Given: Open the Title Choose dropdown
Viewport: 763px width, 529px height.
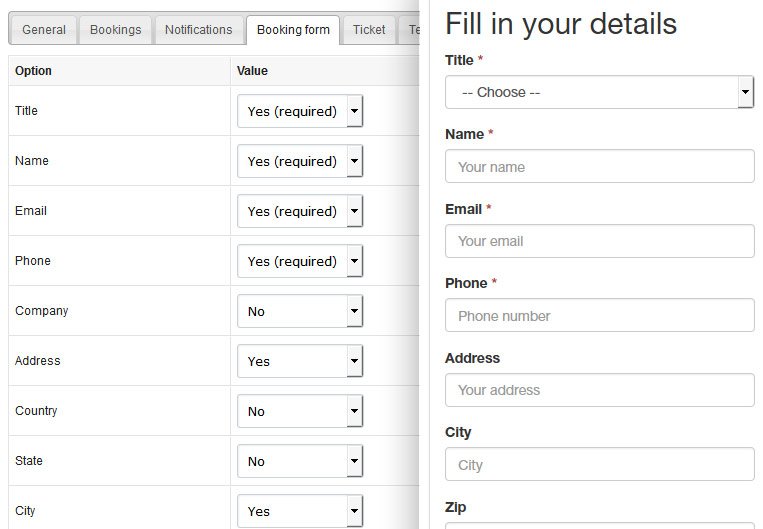Looking at the screenshot, I should (600, 92).
